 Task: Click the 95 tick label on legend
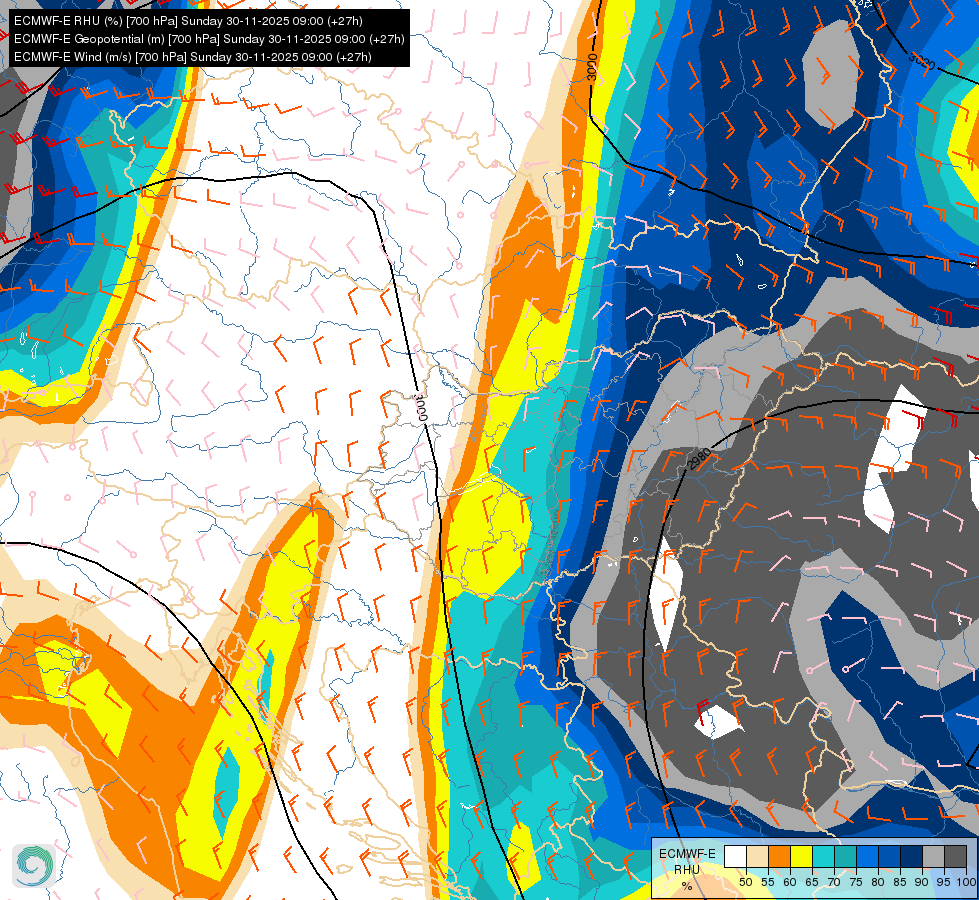click(943, 882)
